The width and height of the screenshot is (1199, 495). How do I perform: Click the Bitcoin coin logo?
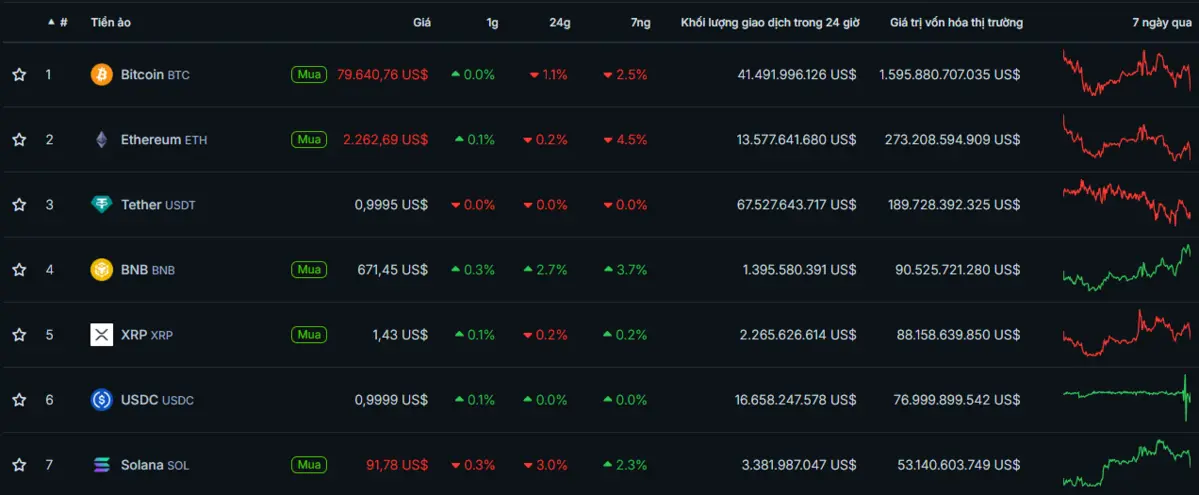(102, 75)
